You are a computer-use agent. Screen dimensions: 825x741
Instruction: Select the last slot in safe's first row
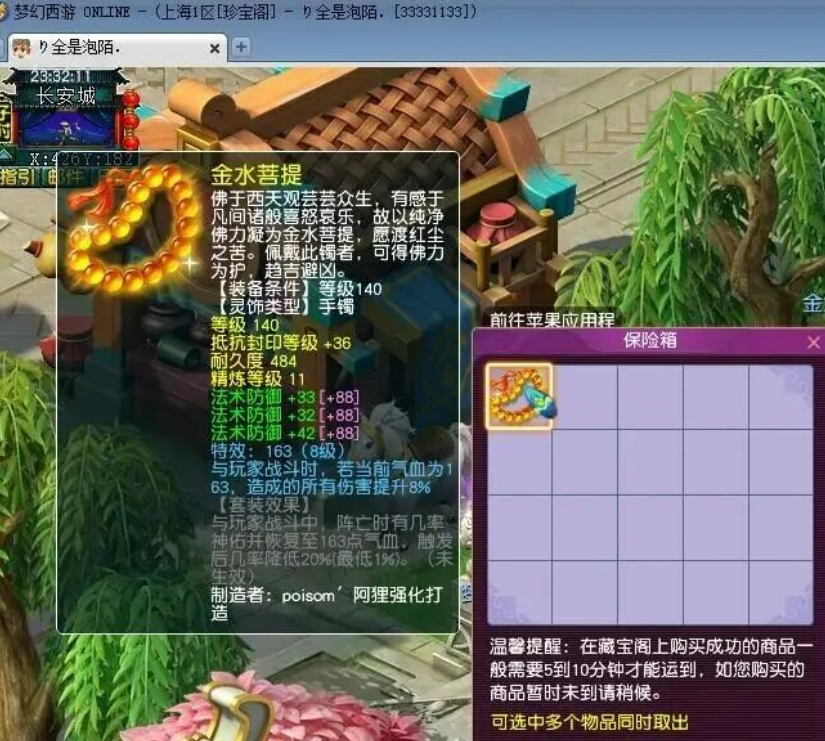(780, 397)
